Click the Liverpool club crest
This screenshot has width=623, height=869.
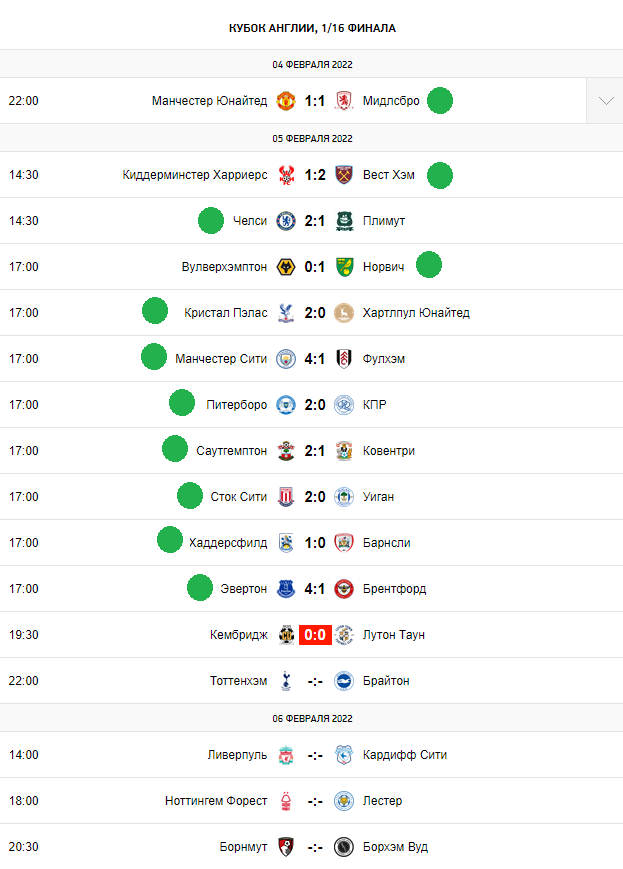click(286, 755)
